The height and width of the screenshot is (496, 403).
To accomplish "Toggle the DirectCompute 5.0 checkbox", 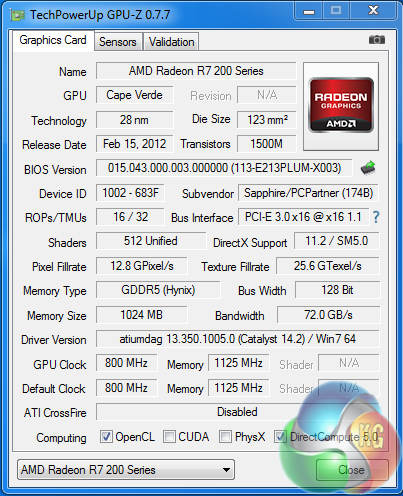I will pyautogui.click(x=280, y=437).
